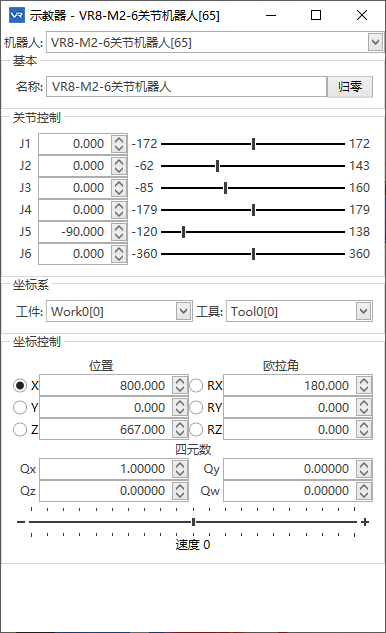Click the J5 slider handle

183,232
